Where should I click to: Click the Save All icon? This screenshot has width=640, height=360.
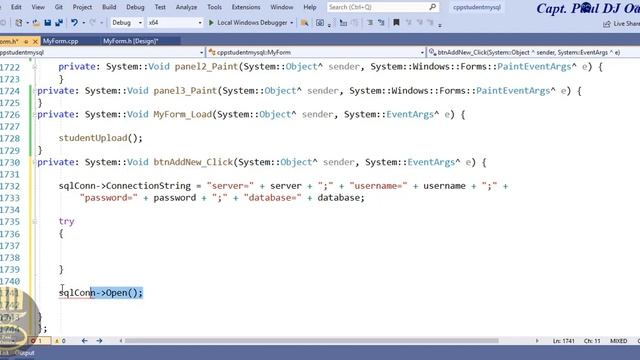(x=59, y=23)
